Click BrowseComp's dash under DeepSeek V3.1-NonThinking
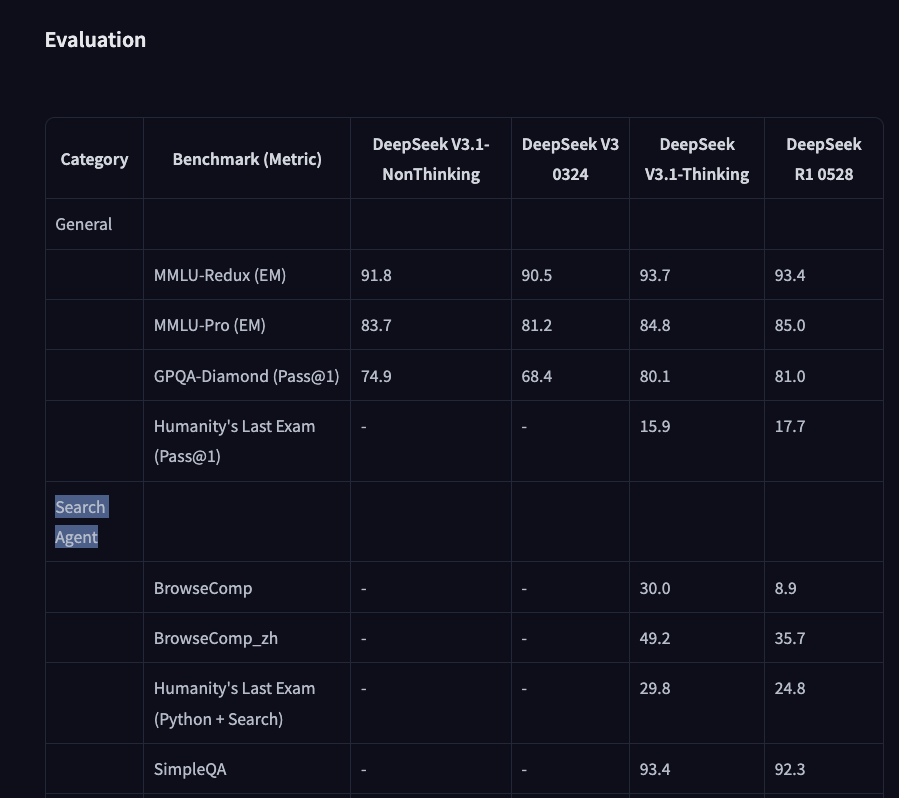899x798 pixels. coord(363,589)
